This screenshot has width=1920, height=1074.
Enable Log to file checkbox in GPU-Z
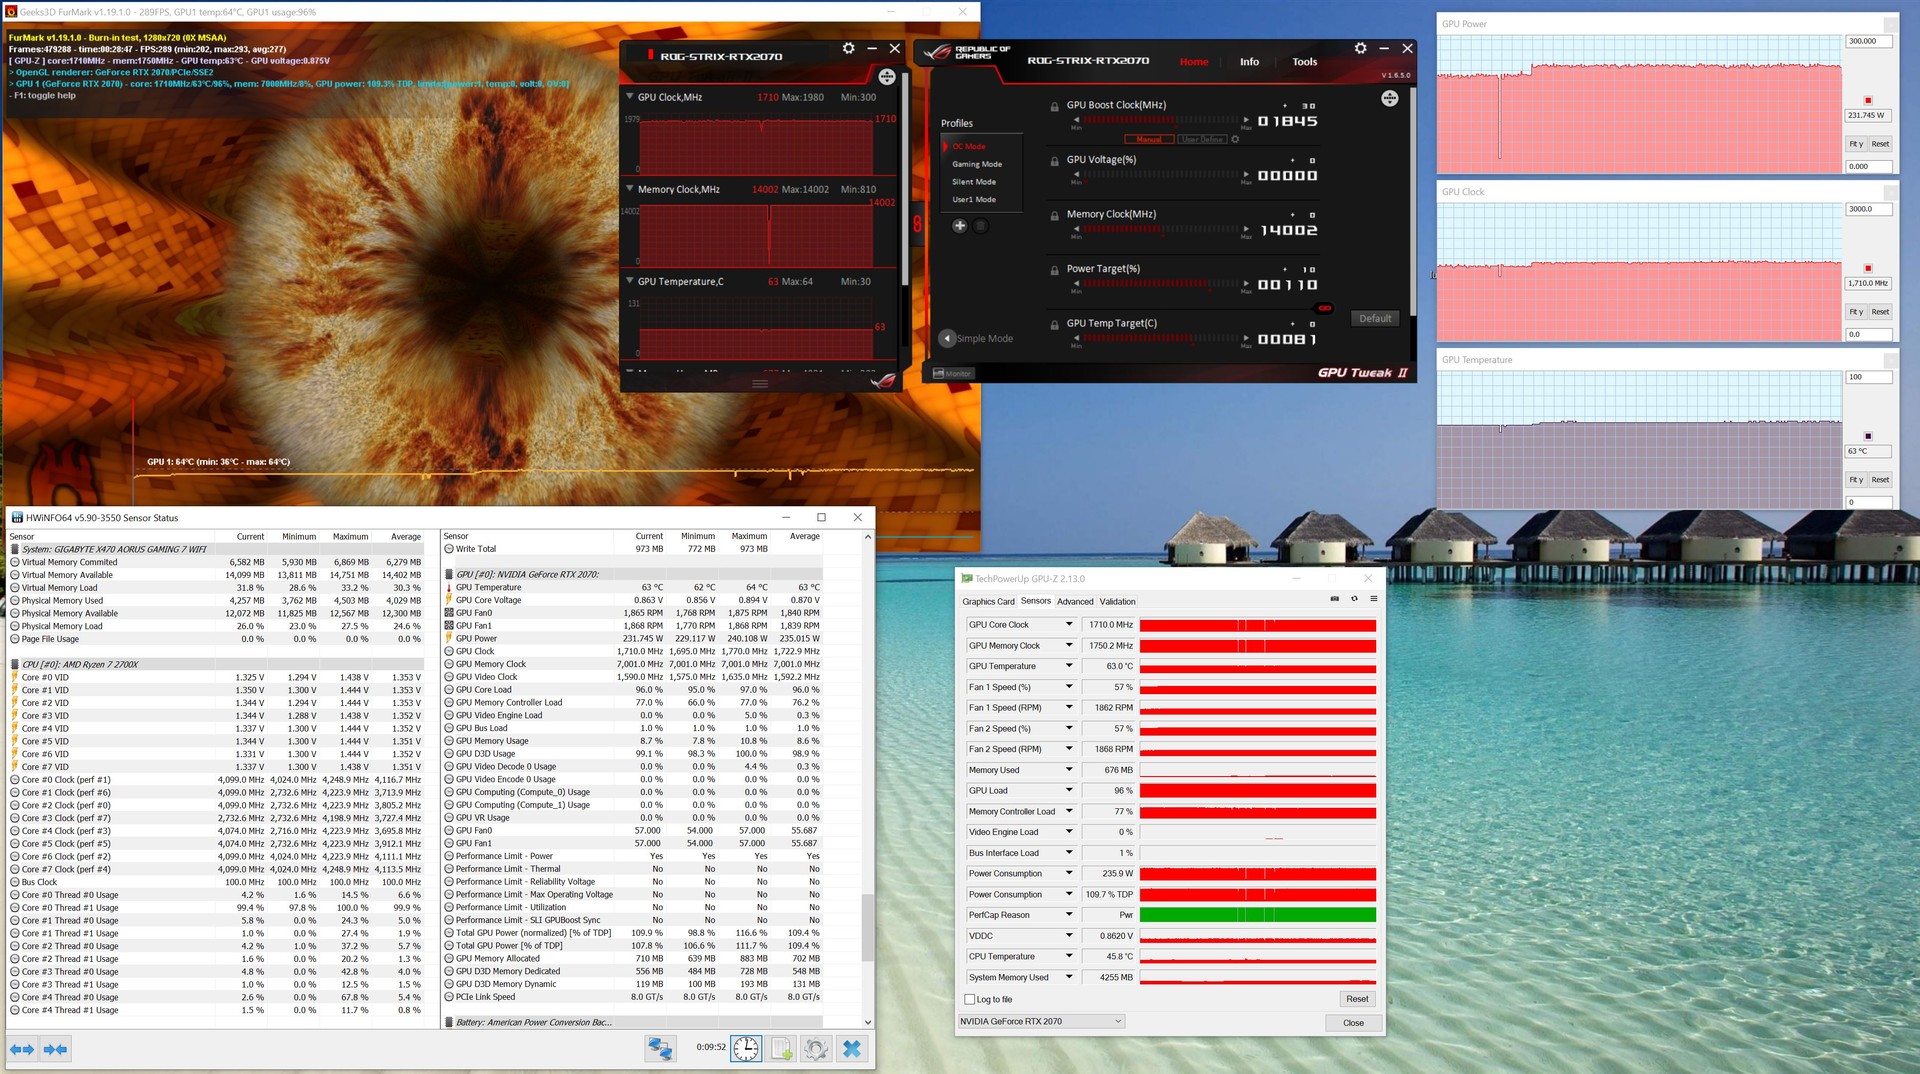coord(969,999)
